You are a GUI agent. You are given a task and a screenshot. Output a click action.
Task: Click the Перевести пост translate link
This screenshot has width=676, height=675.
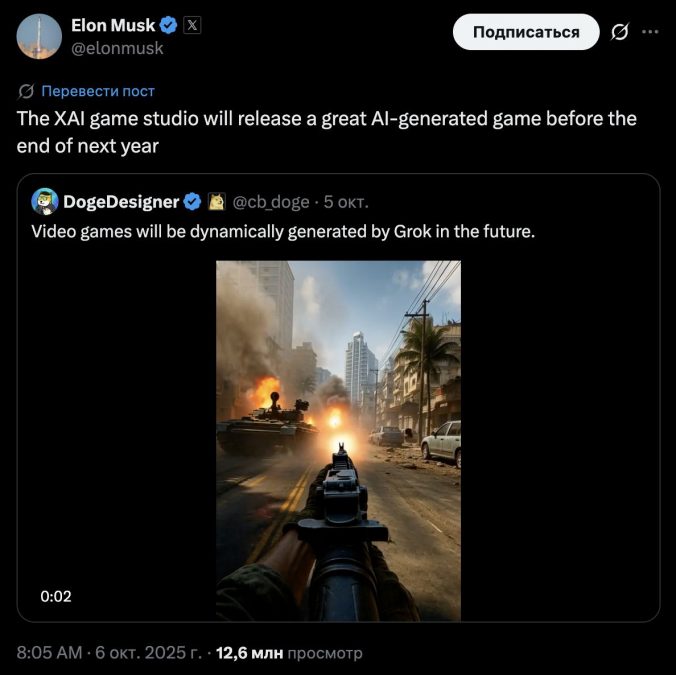coord(97,91)
